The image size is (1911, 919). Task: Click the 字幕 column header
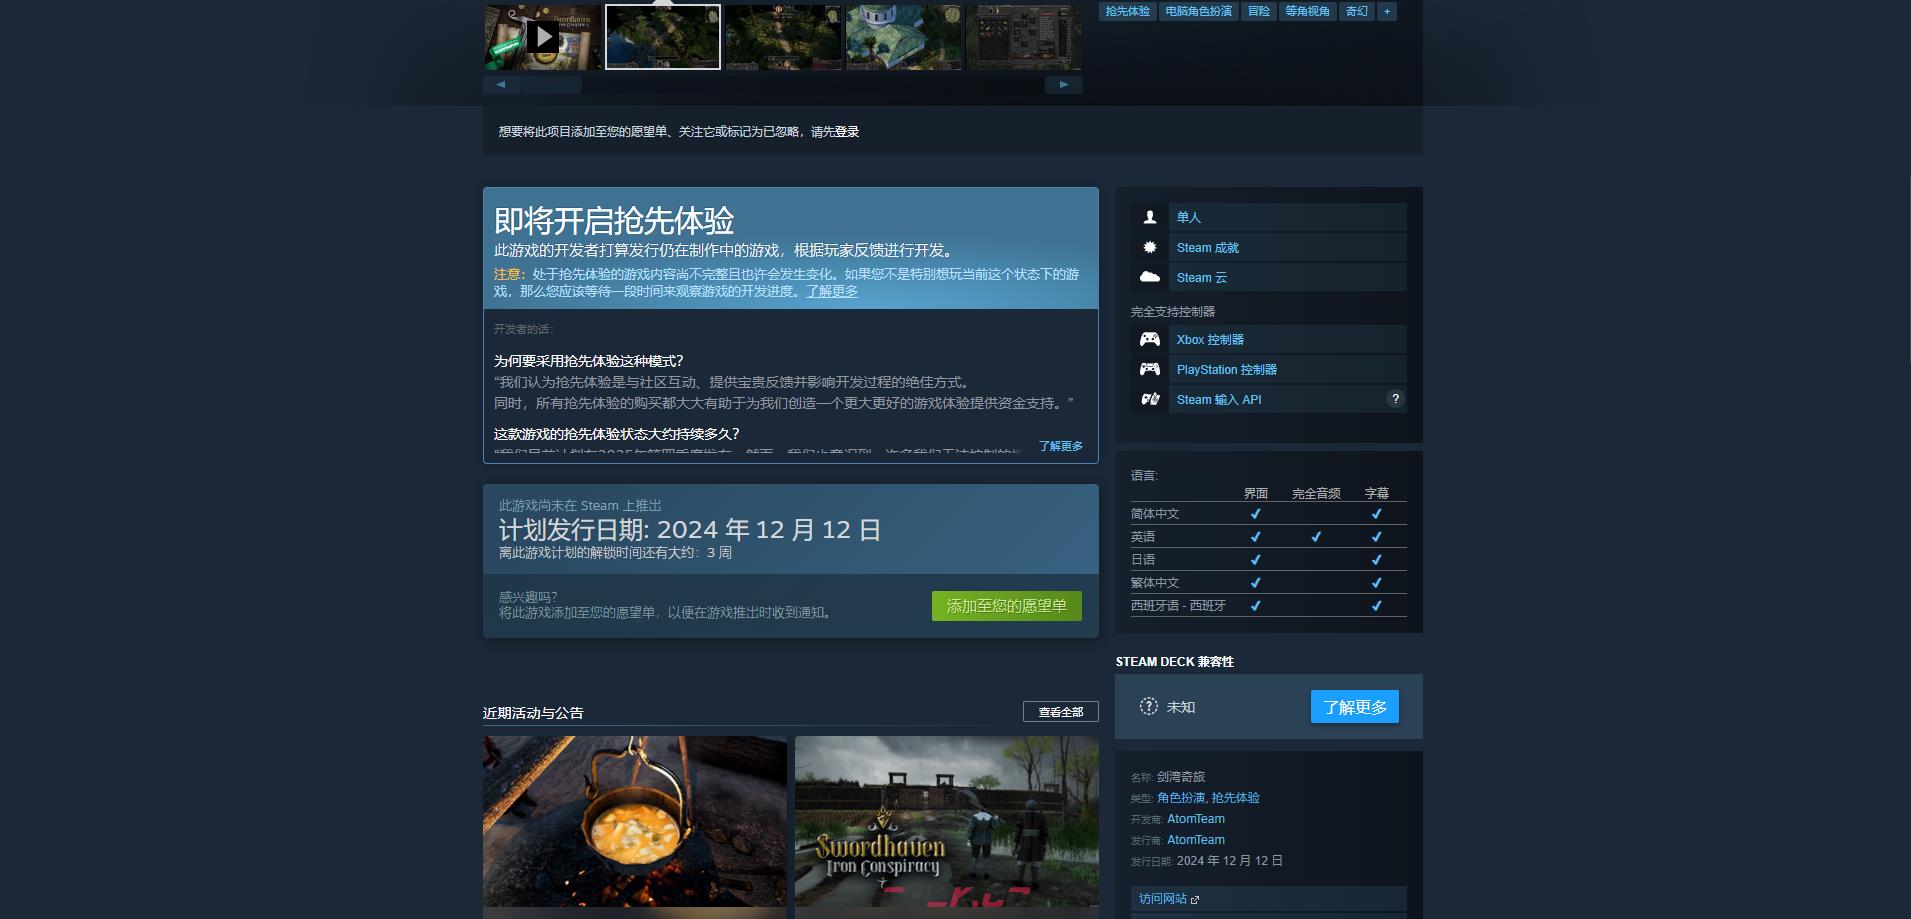pyautogui.click(x=1377, y=493)
